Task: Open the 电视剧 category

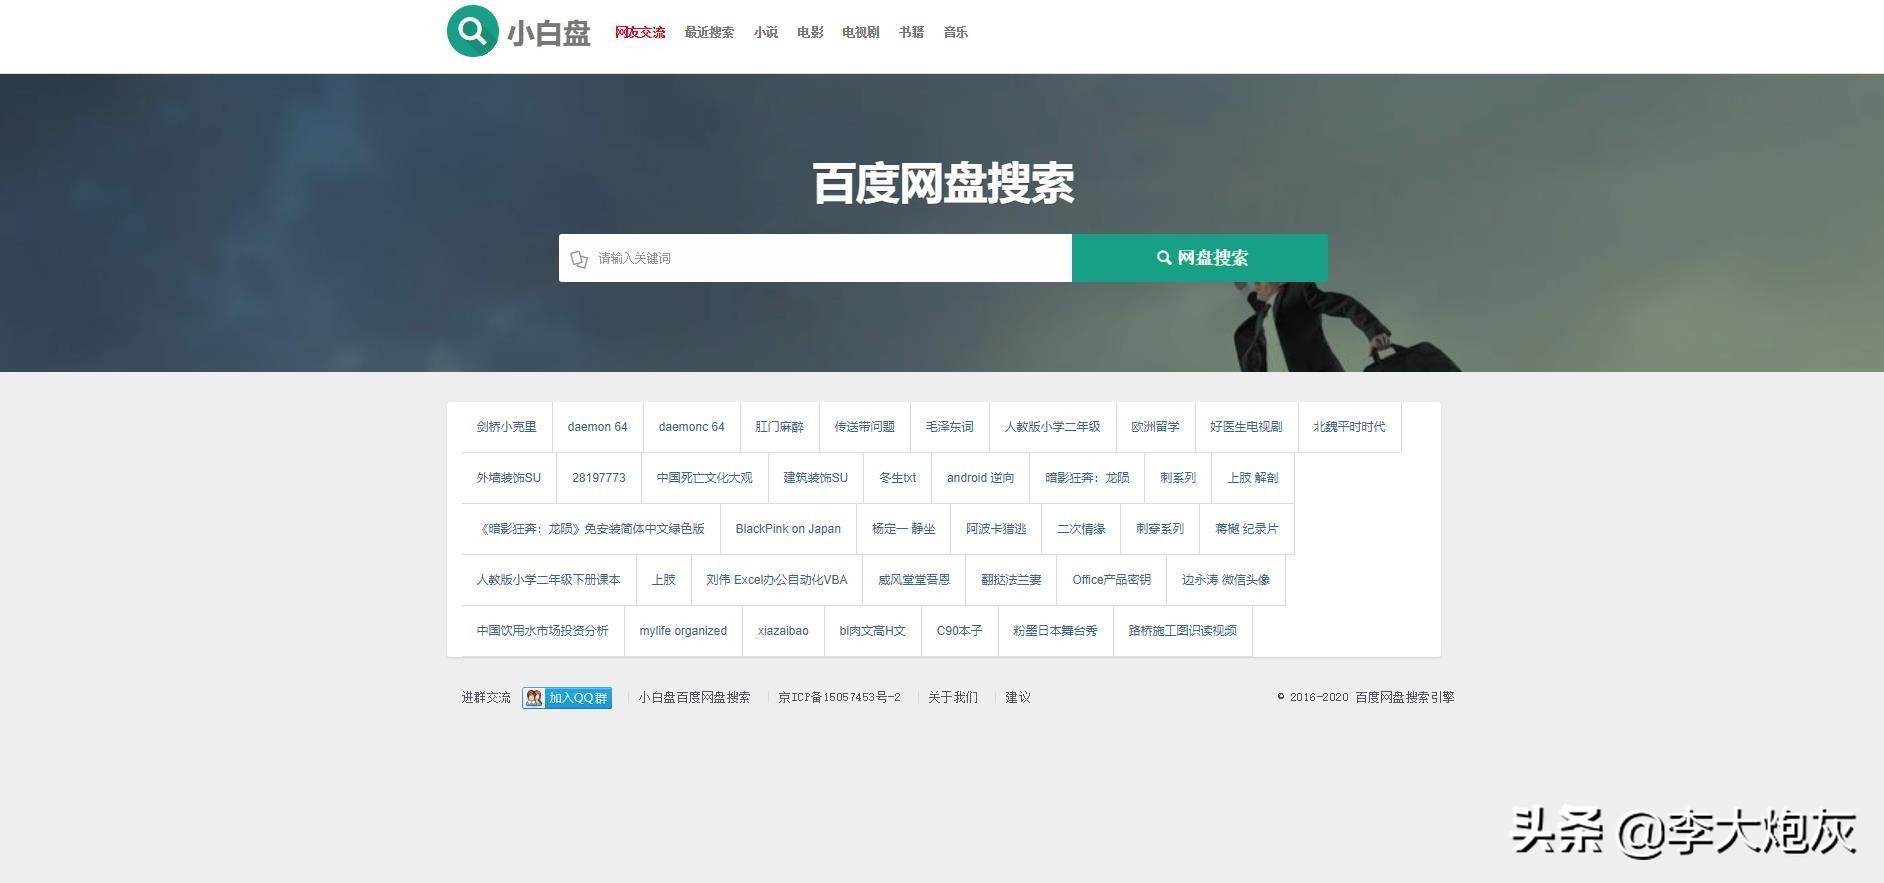Action: (860, 32)
